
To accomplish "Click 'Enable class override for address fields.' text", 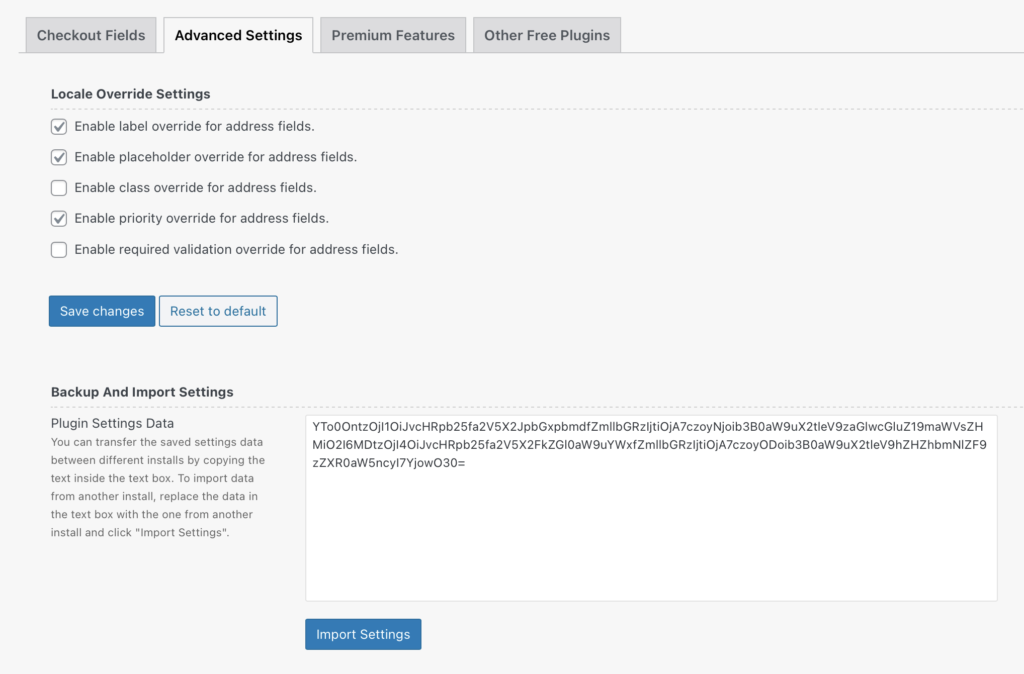I will [195, 187].
